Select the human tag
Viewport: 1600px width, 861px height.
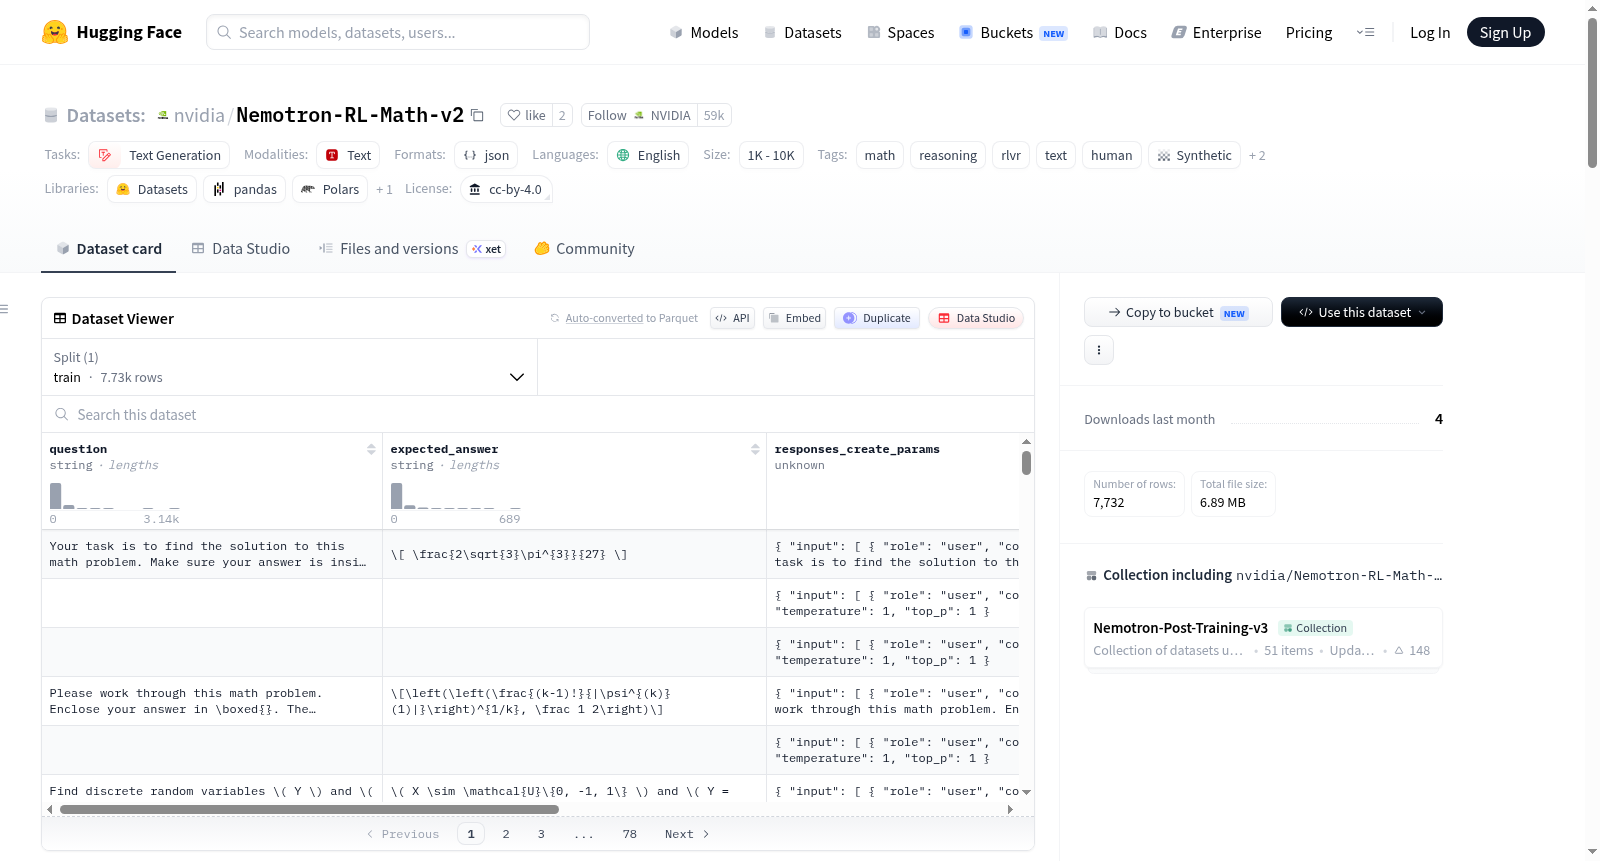tap(1111, 155)
